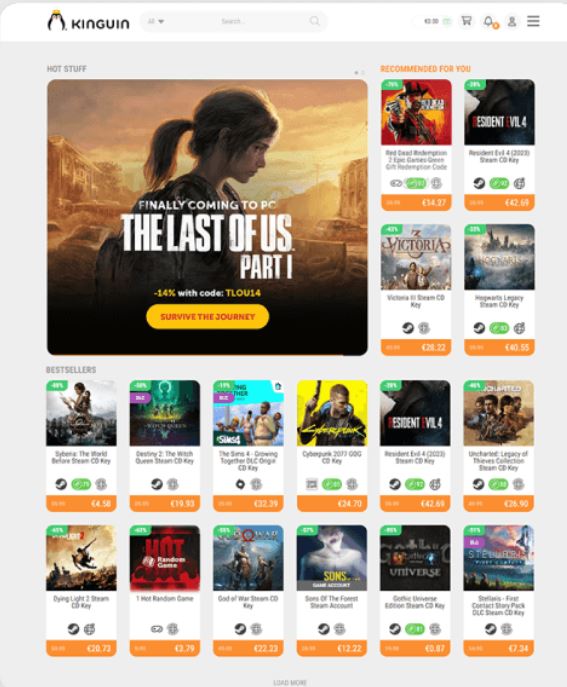The height and width of the screenshot is (687, 567).
Task: Click Hogwarts Legacy Steam CD Key title
Action: coord(499,301)
